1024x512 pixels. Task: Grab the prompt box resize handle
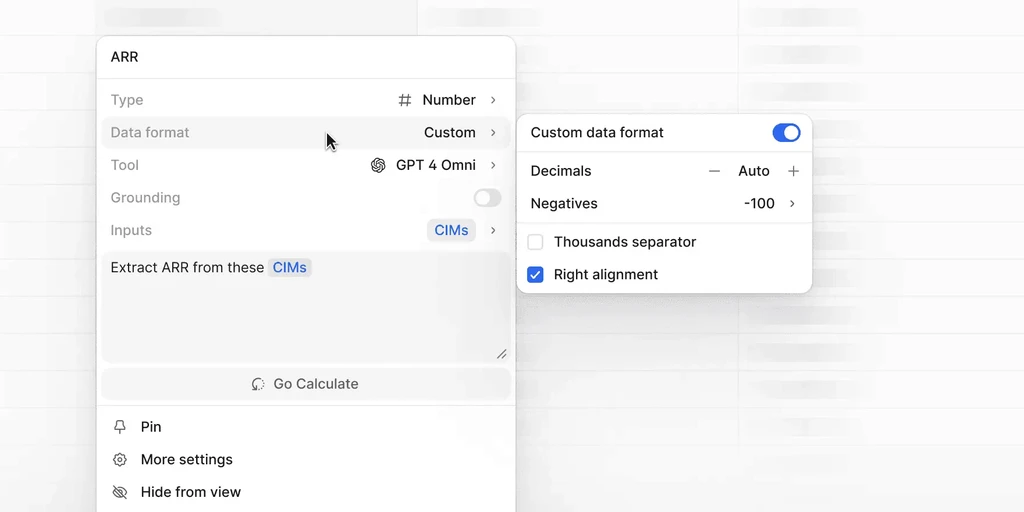point(502,354)
